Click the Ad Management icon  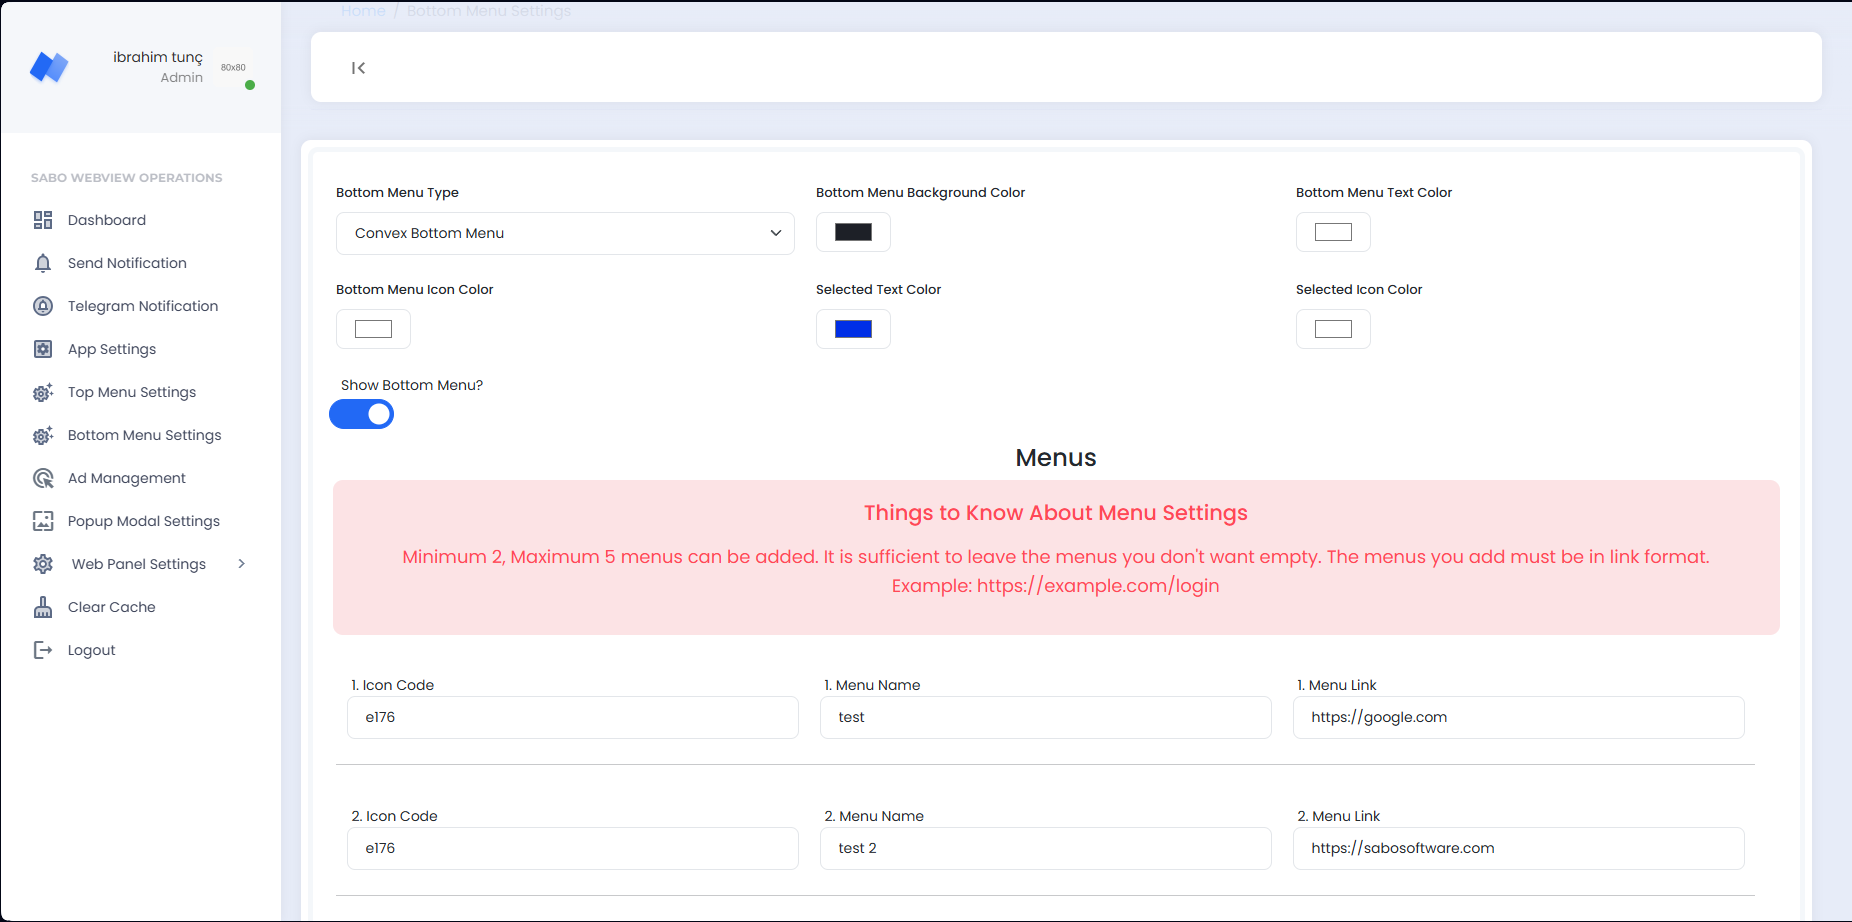point(43,477)
